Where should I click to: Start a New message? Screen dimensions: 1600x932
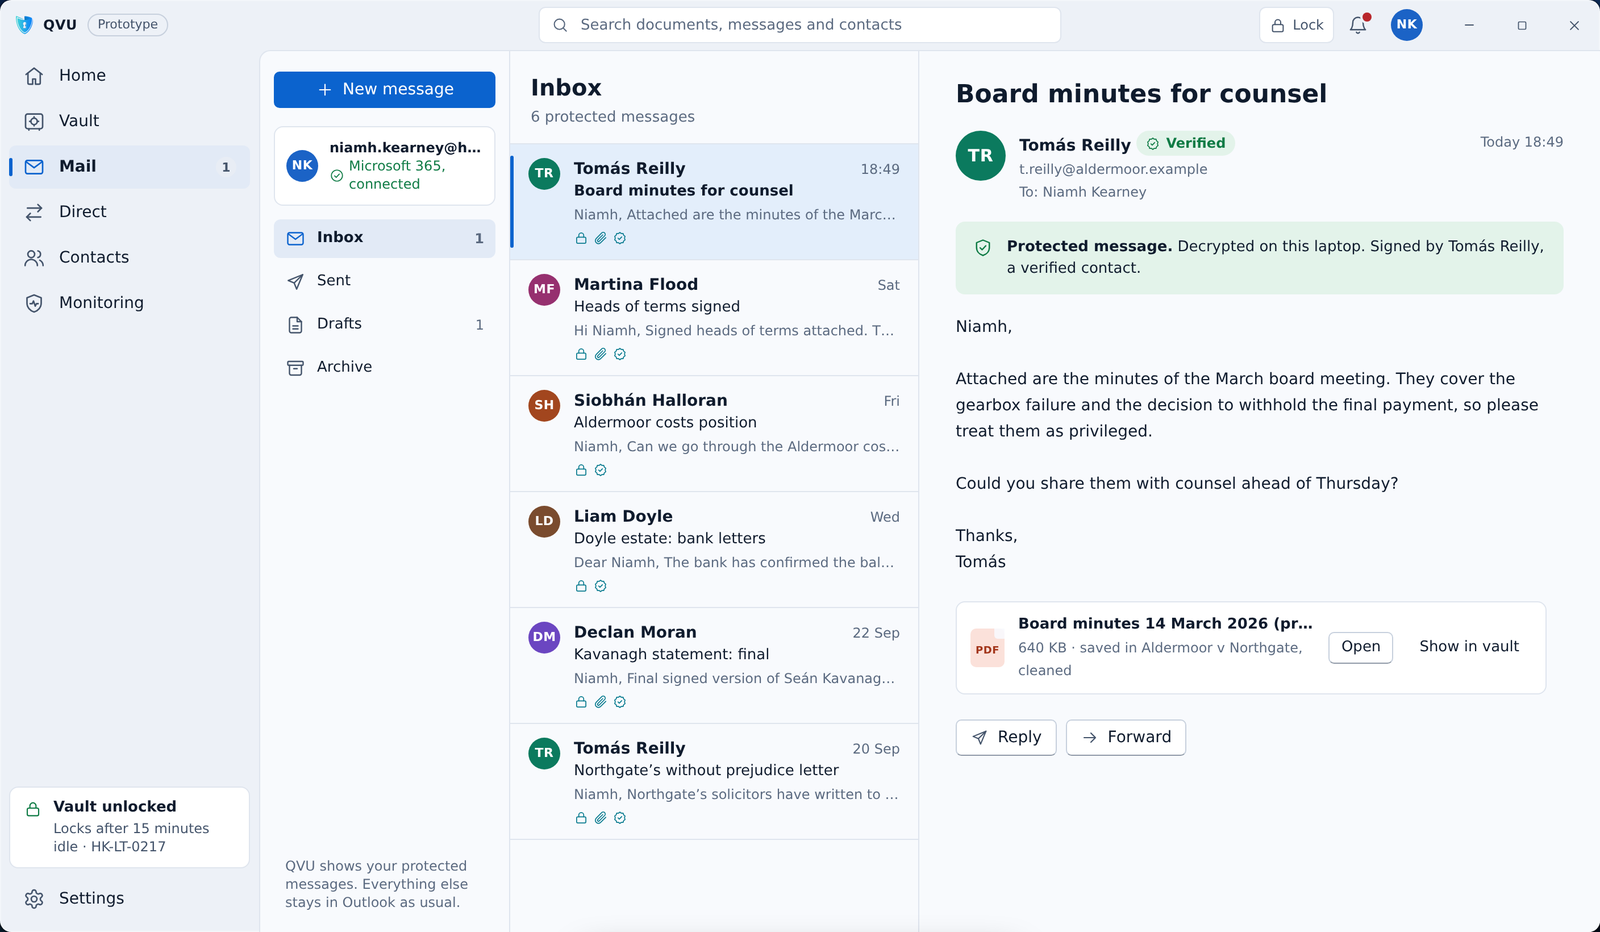click(x=384, y=89)
